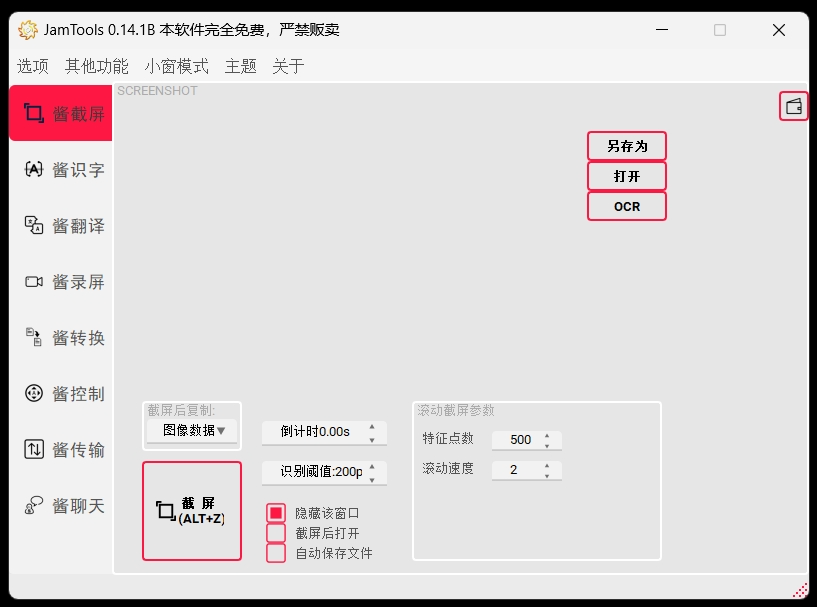Decrease the 识别阈值 threshold

click(372, 479)
